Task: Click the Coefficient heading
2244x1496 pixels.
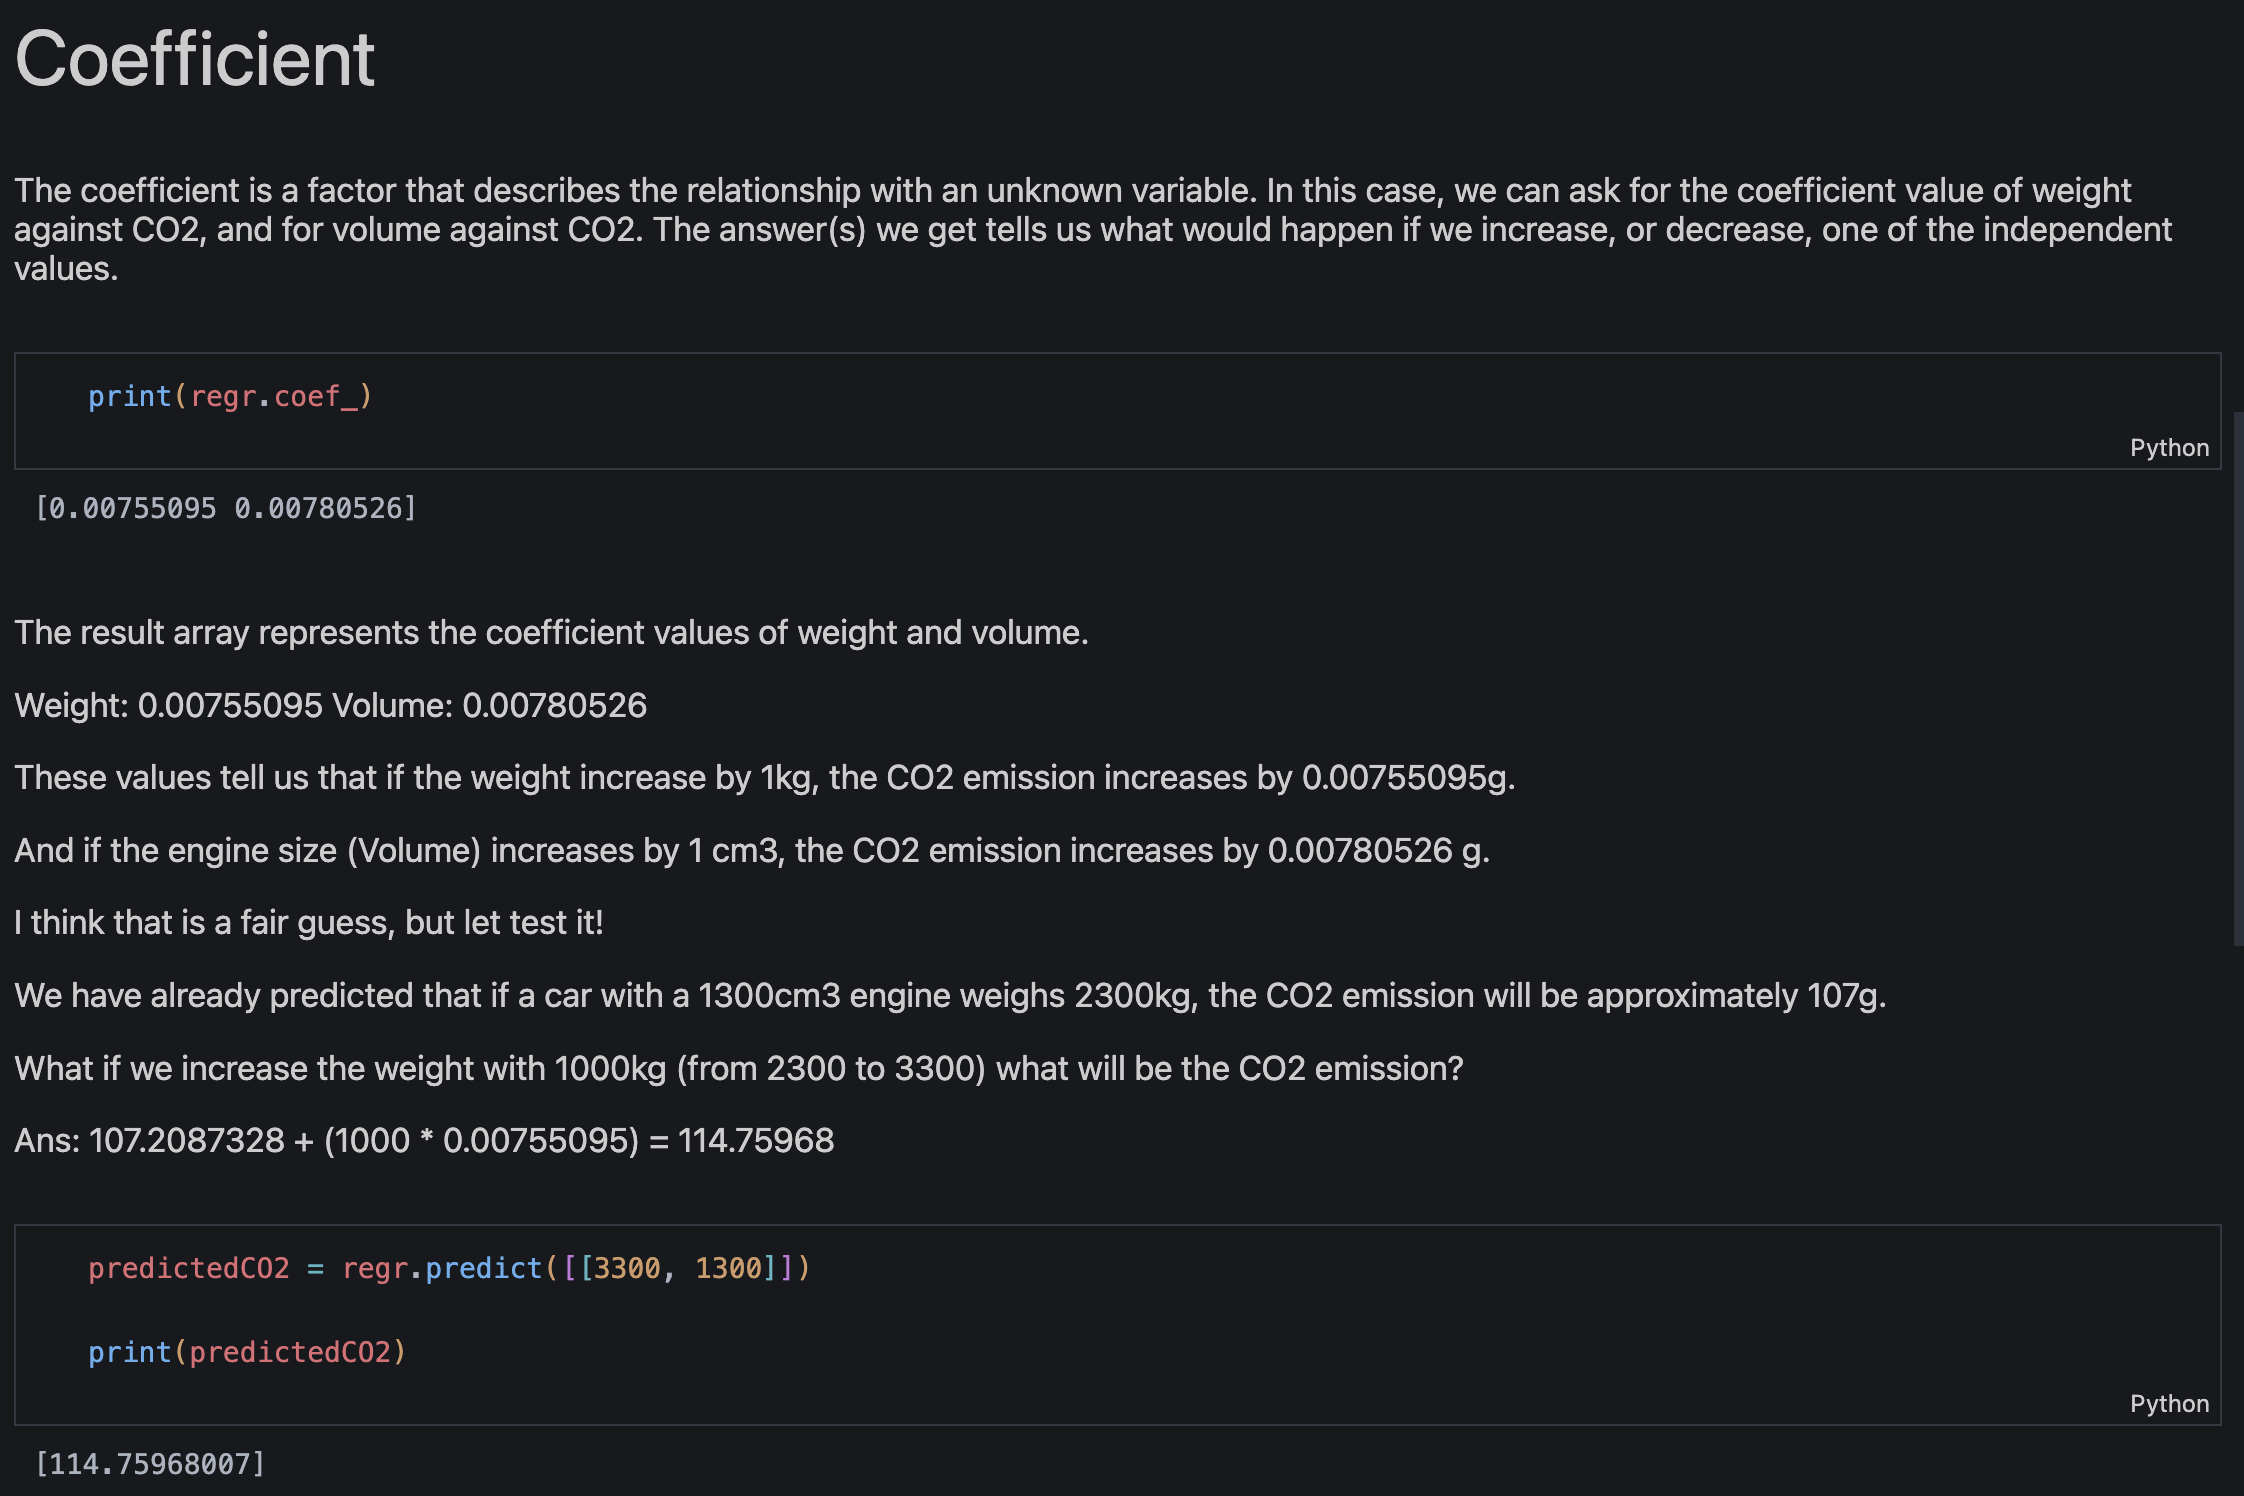Action: pos(195,59)
